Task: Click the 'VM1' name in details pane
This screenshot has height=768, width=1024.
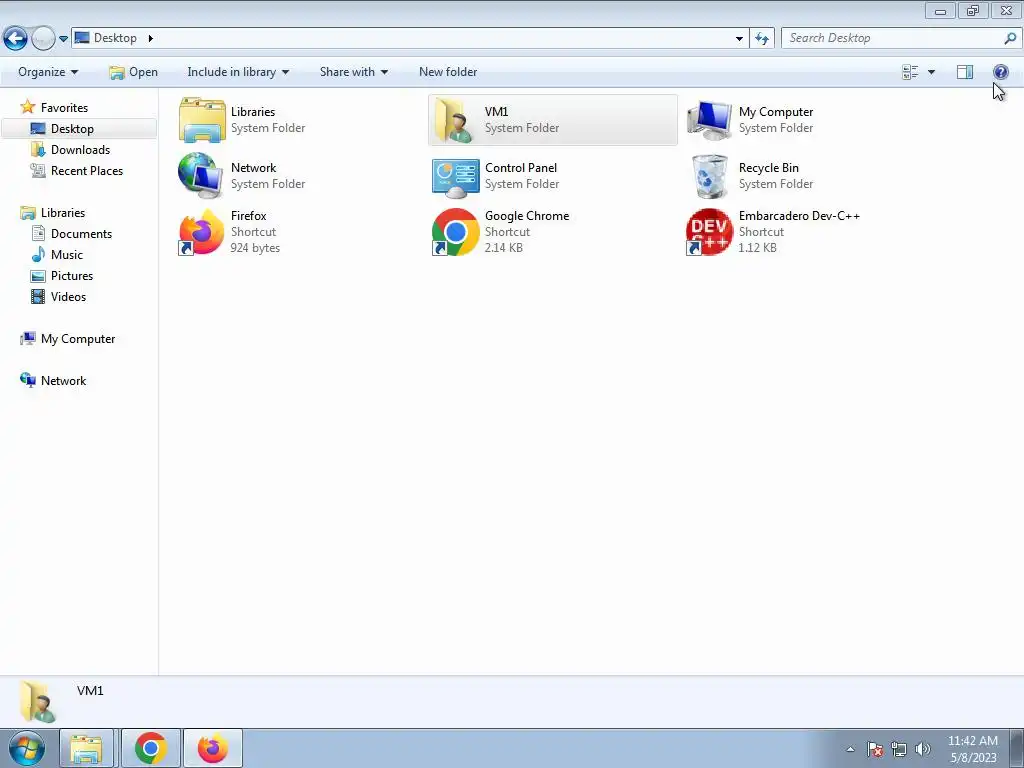Action: 90,690
